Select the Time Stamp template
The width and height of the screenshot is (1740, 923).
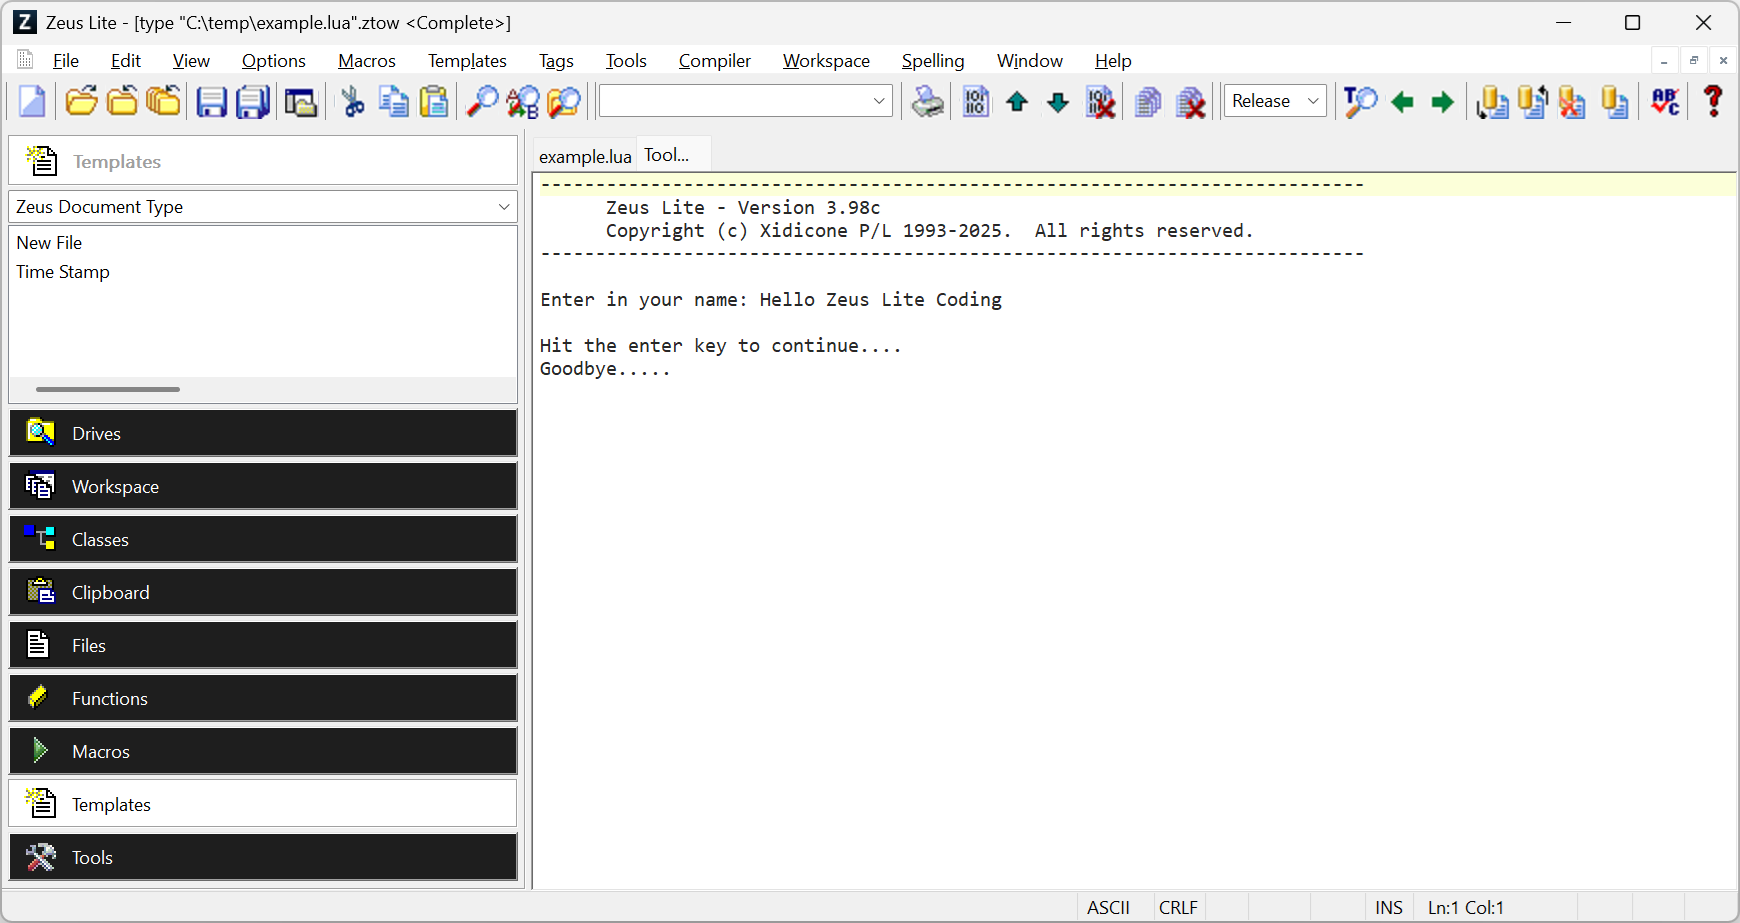click(63, 272)
